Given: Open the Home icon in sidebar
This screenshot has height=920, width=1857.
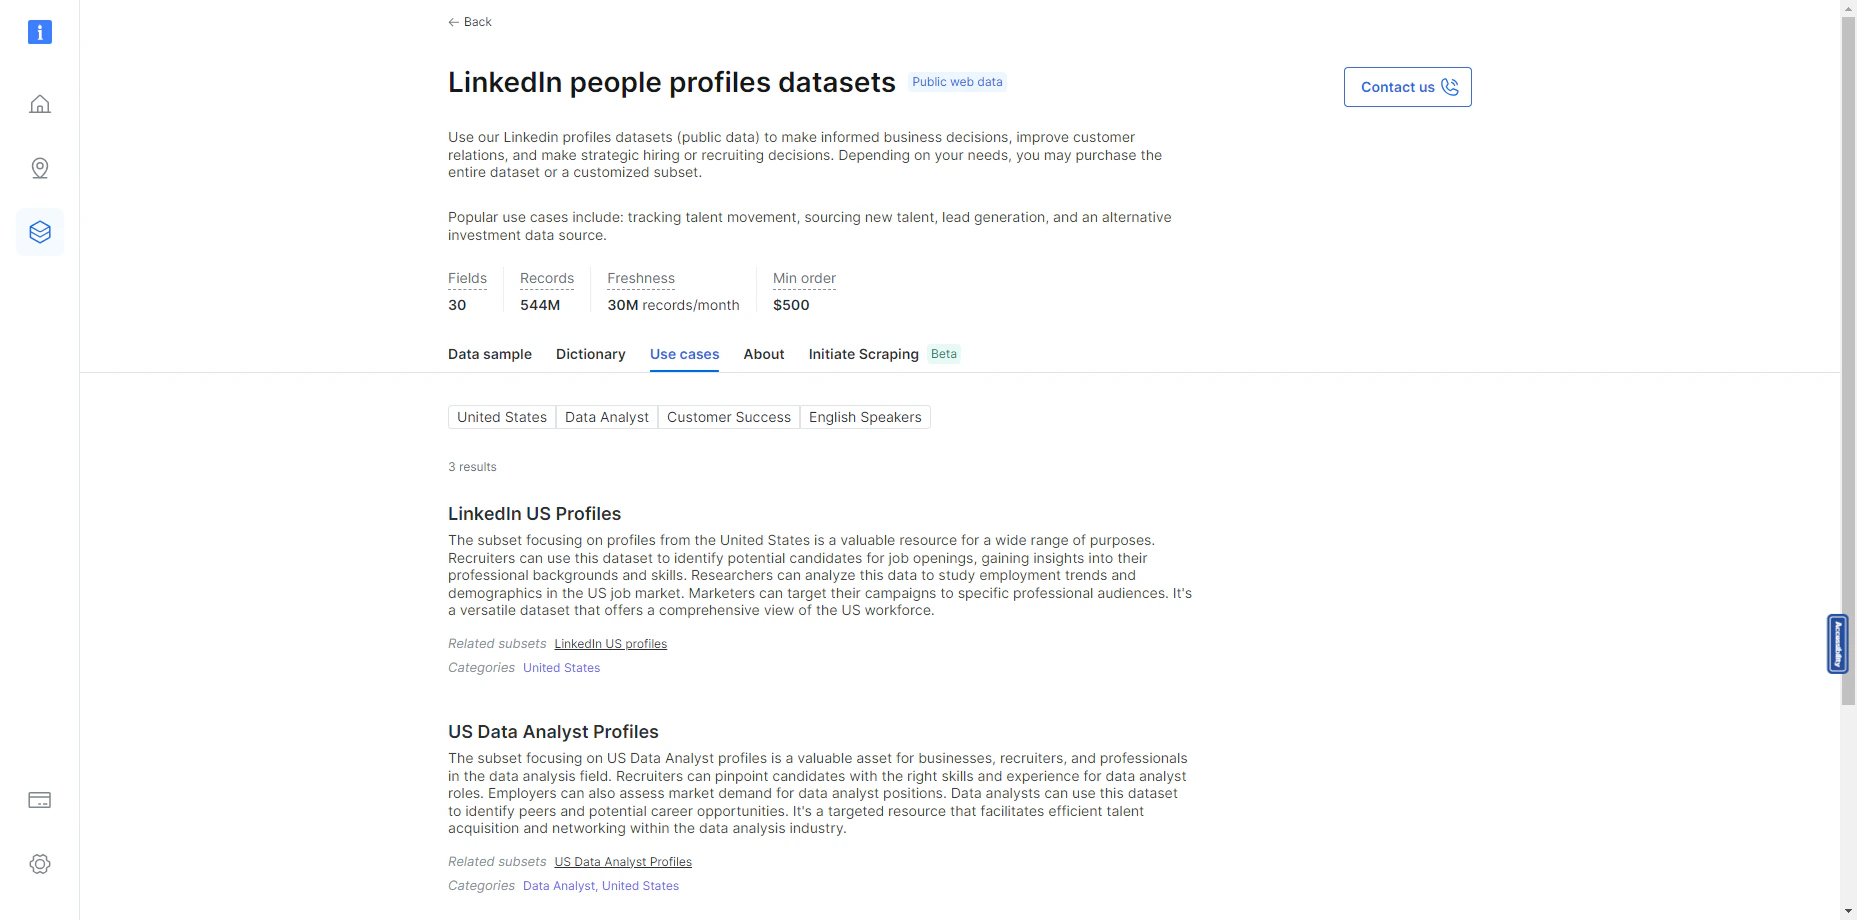Looking at the screenshot, I should pos(40,104).
